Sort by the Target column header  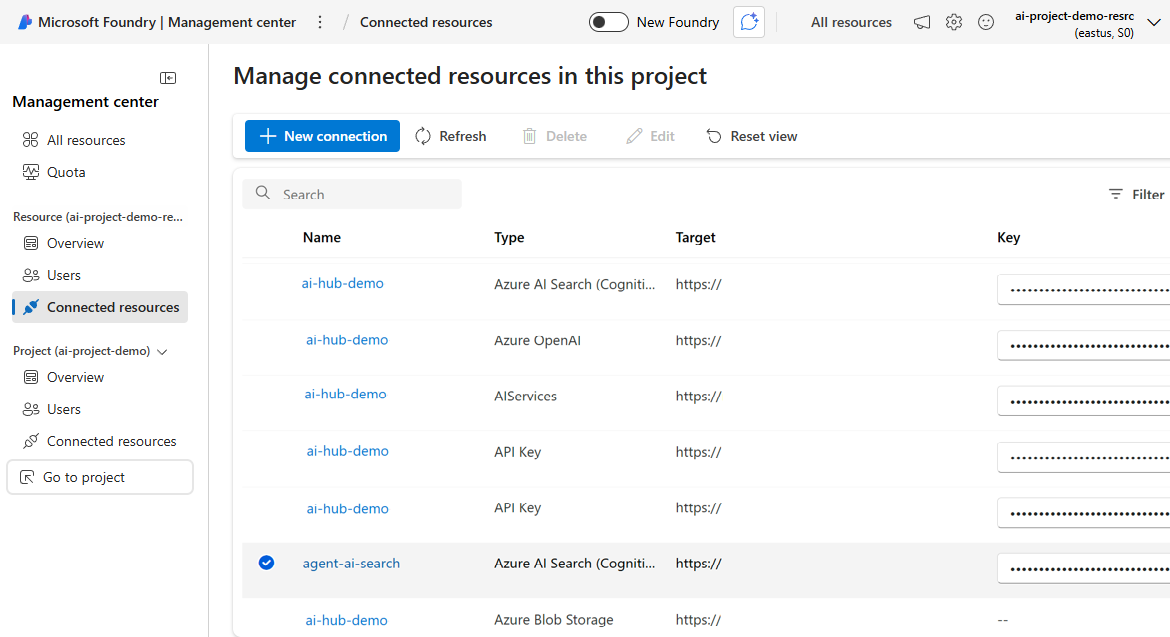[695, 237]
